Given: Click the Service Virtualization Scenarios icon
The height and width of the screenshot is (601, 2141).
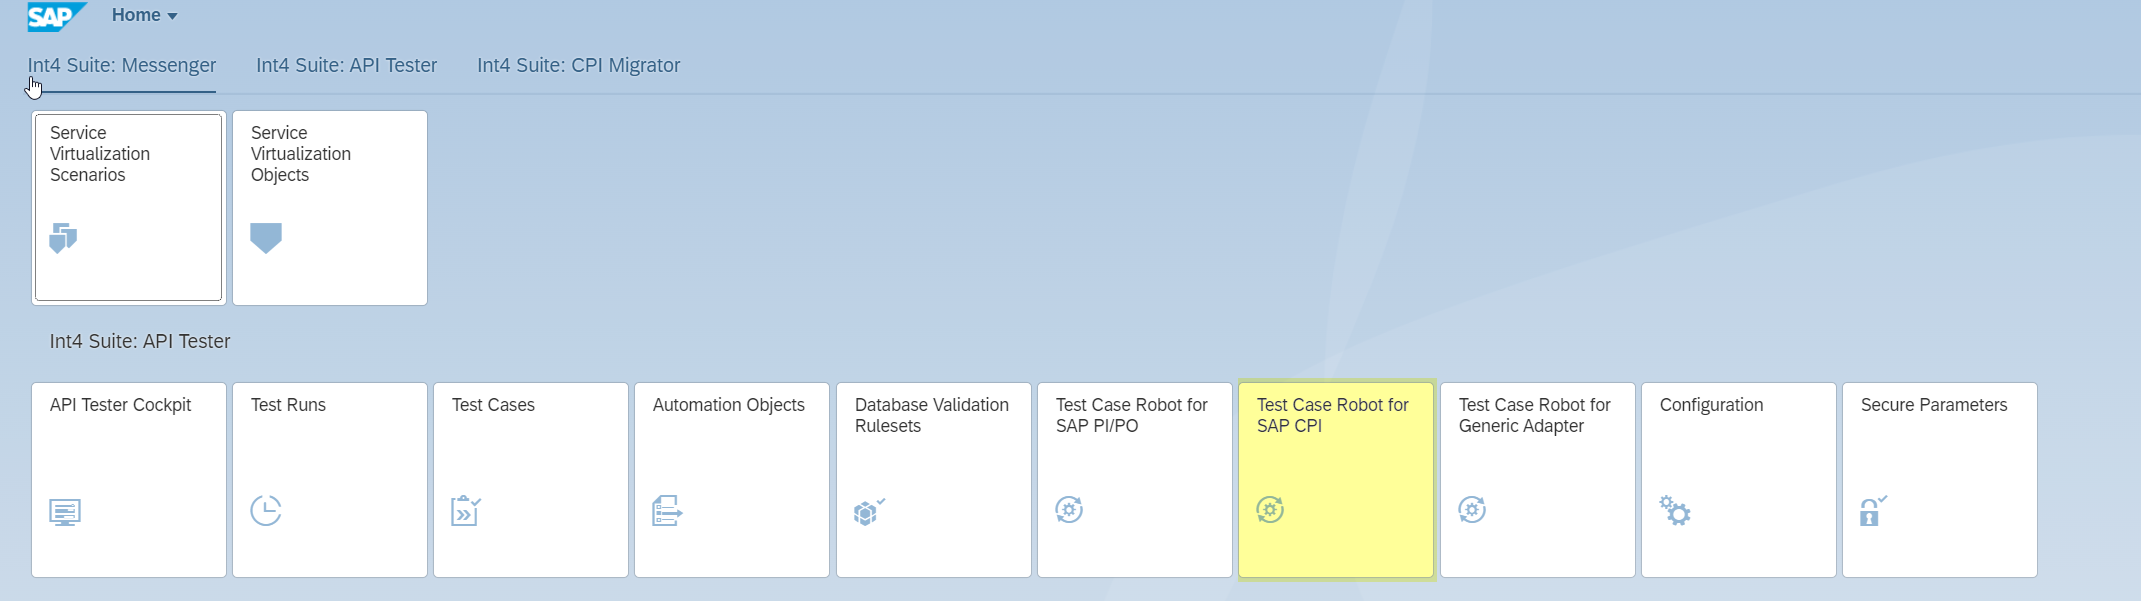Looking at the screenshot, I should 63,238.
